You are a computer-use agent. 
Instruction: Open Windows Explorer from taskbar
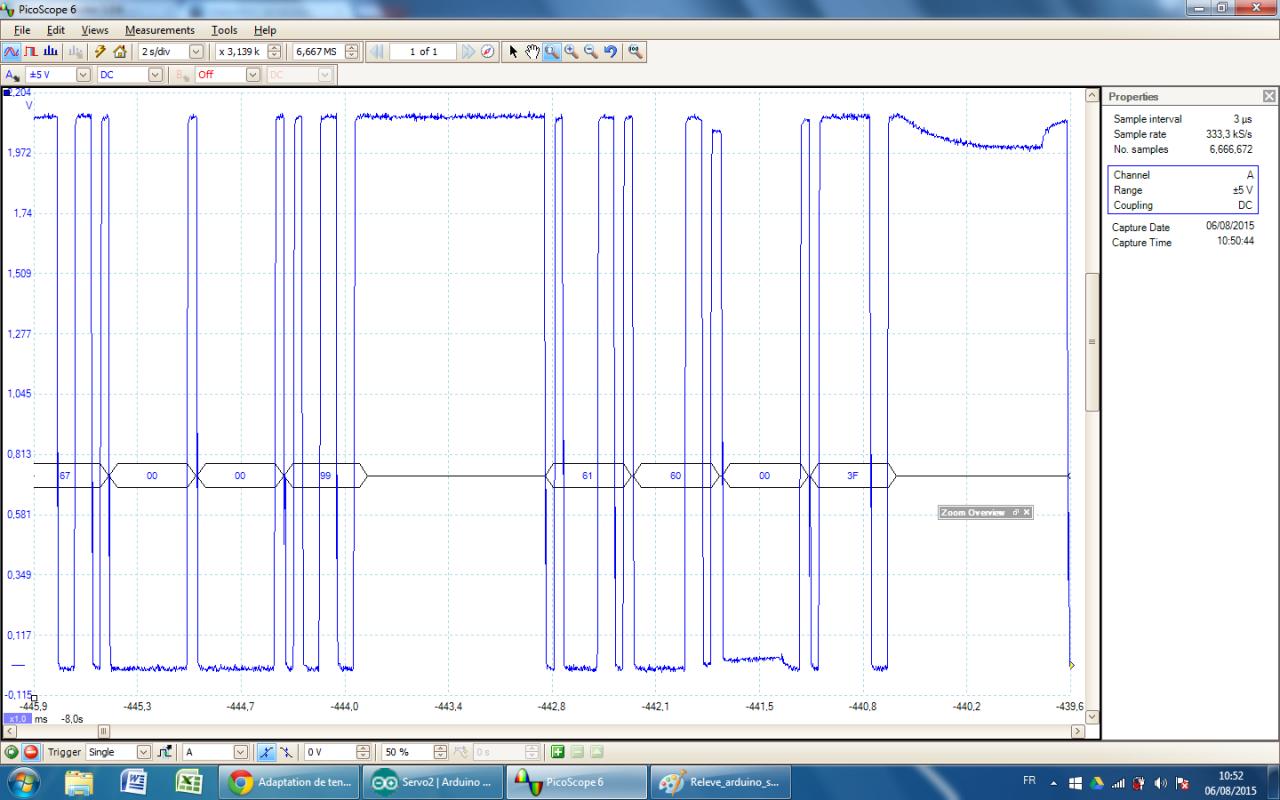click(80, 782)
